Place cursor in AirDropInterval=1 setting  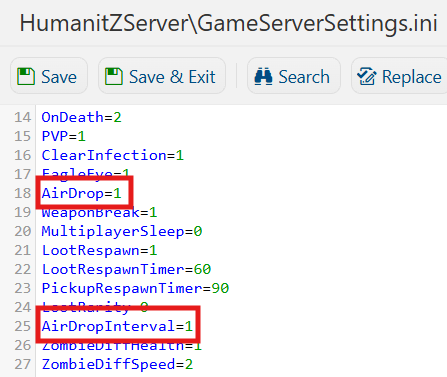click(117, 326)
